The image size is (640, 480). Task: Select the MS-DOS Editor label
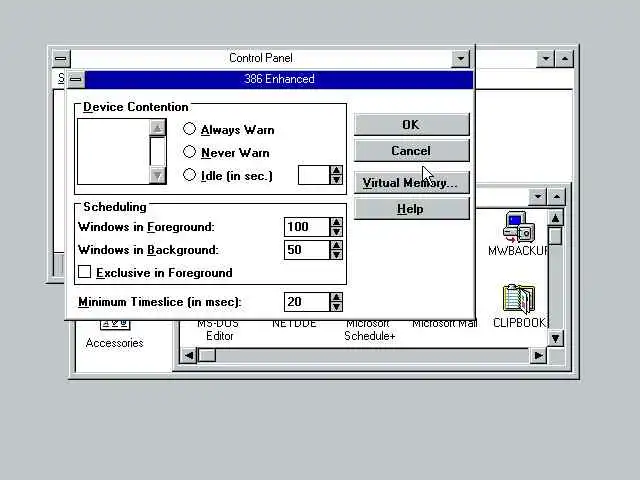pos(219,331)
